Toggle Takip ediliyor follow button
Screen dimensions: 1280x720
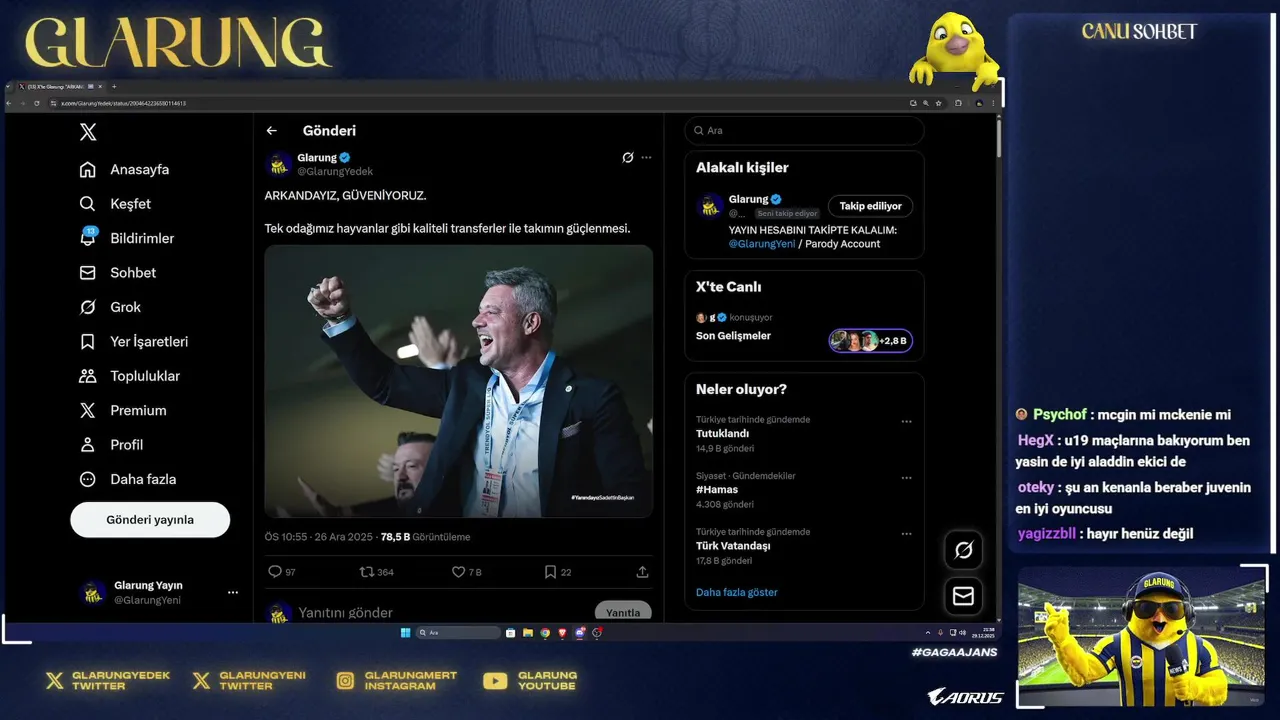(x=870, y=206)
